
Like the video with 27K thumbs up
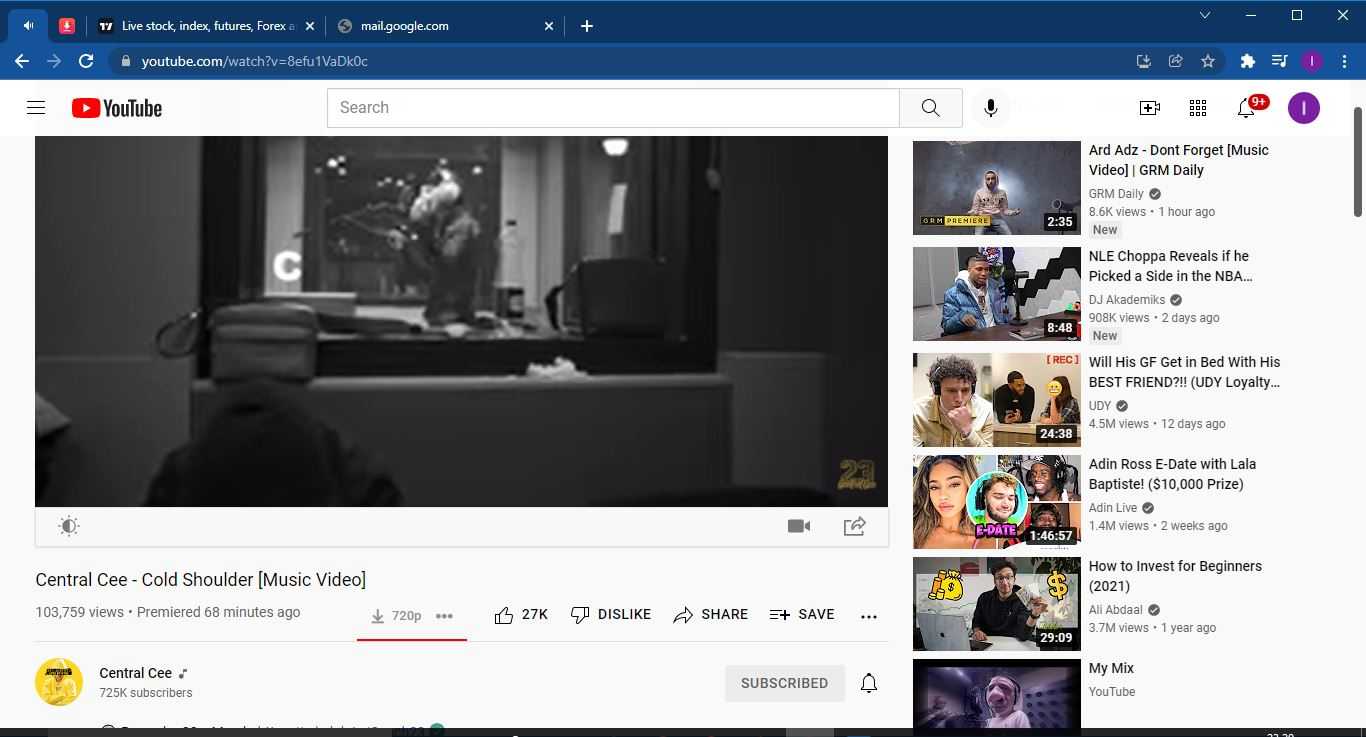click(521, 615)
